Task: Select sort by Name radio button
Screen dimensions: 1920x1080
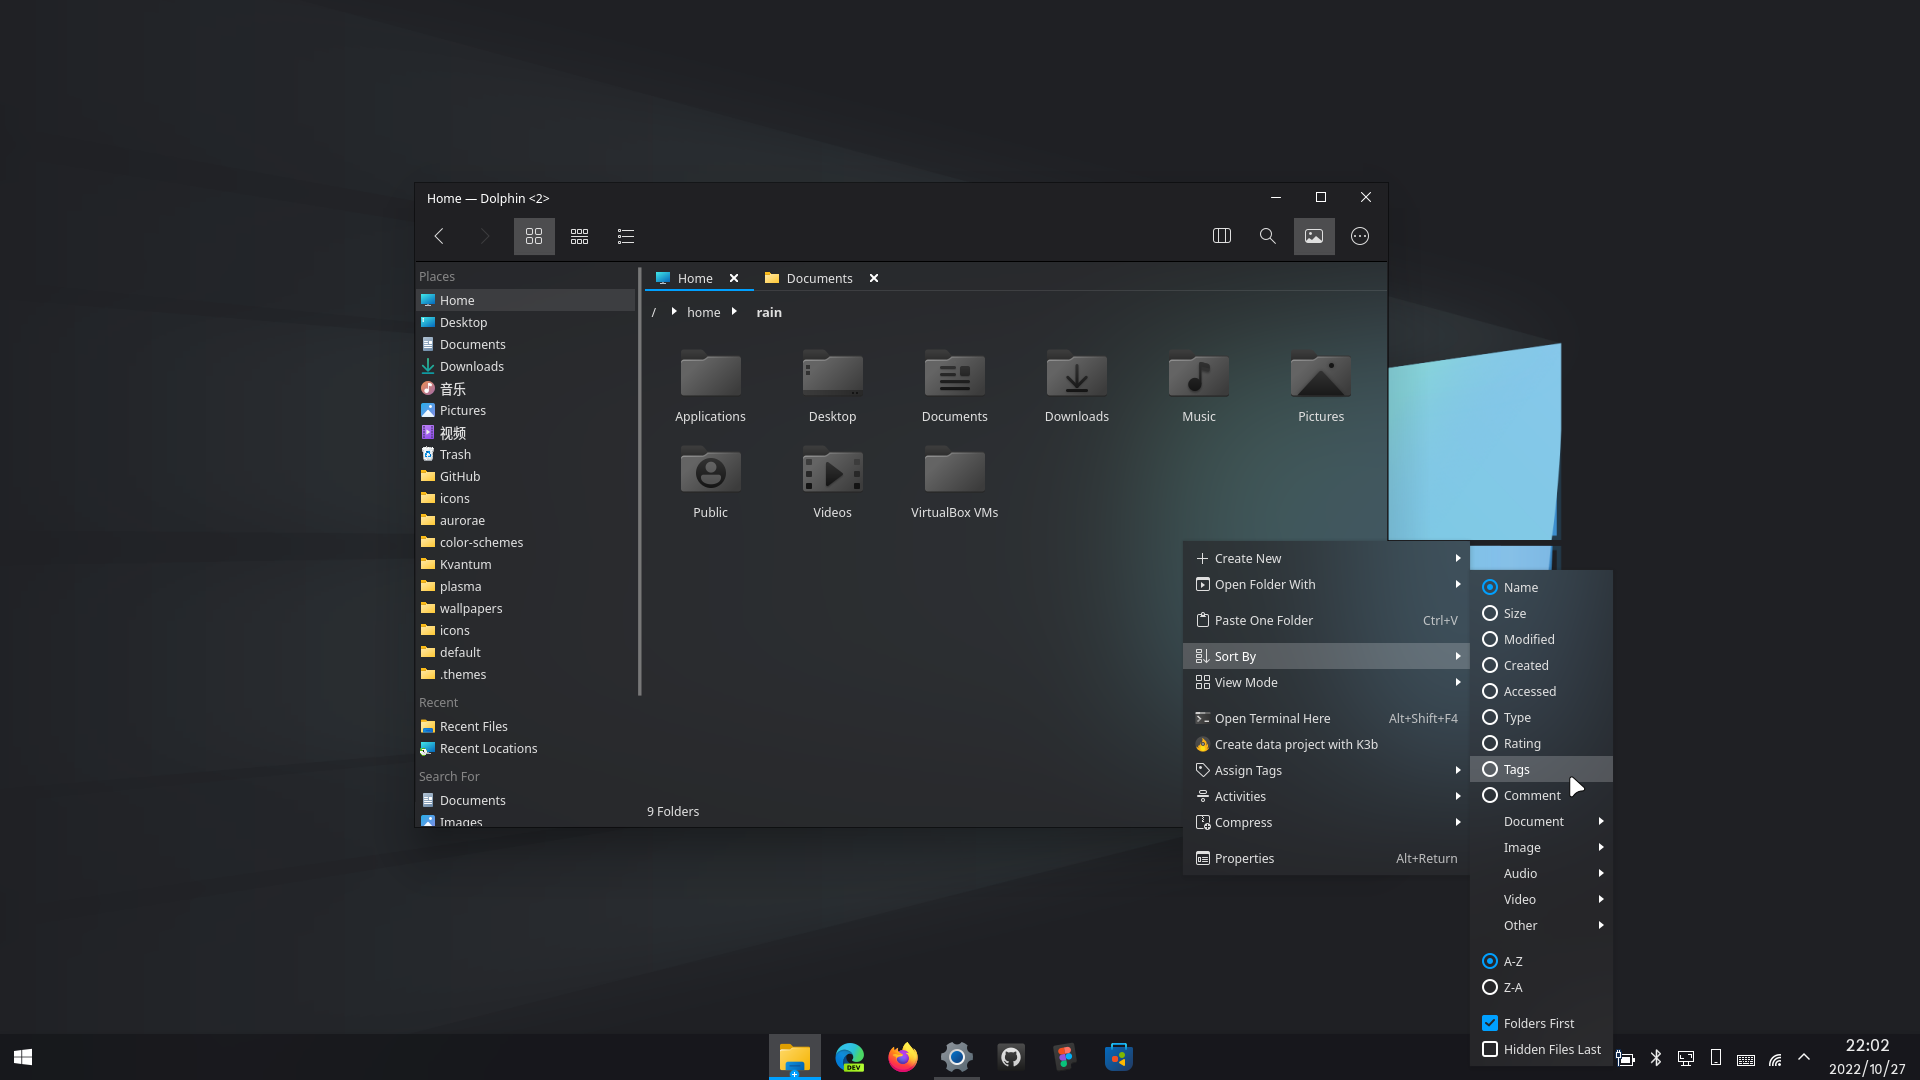Action: (1541, 587)
